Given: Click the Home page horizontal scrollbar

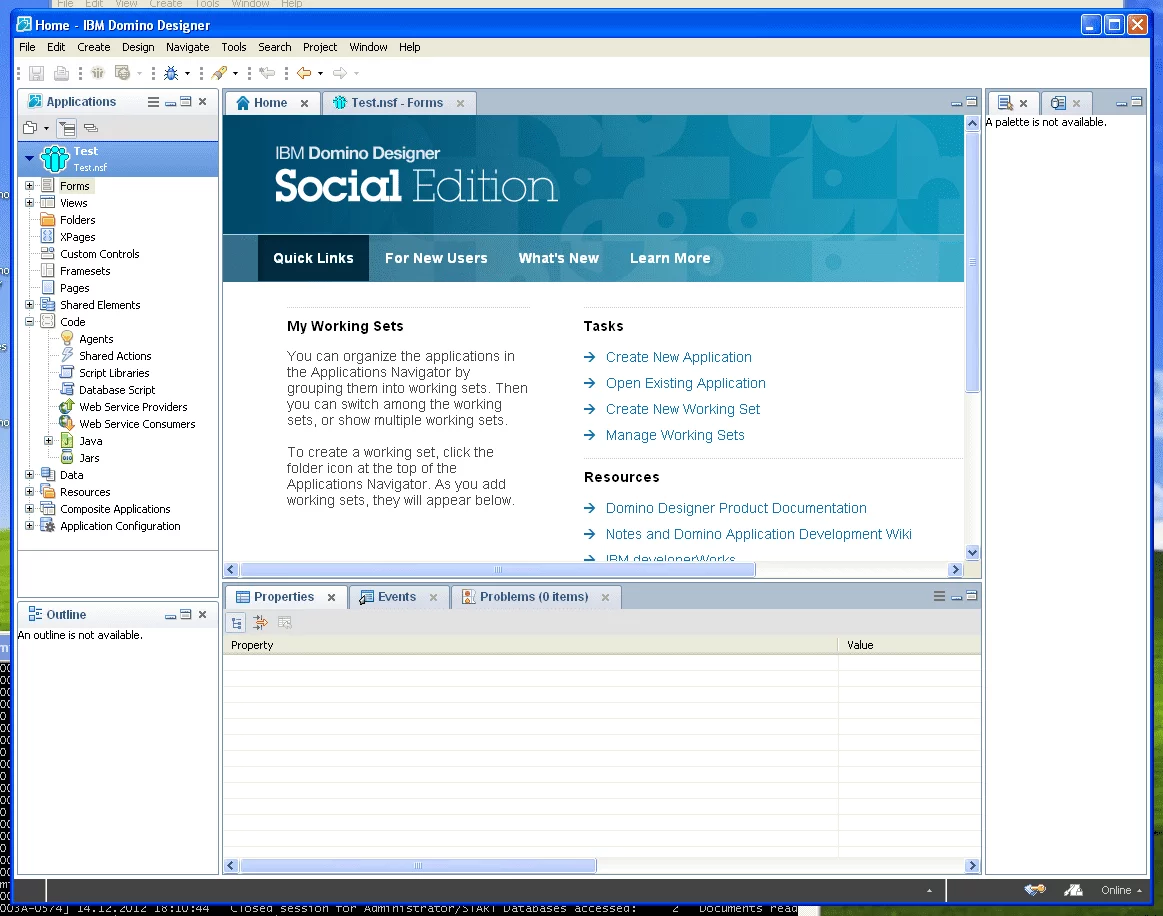Looking at the screenshot, I should [x=498, y=570].
